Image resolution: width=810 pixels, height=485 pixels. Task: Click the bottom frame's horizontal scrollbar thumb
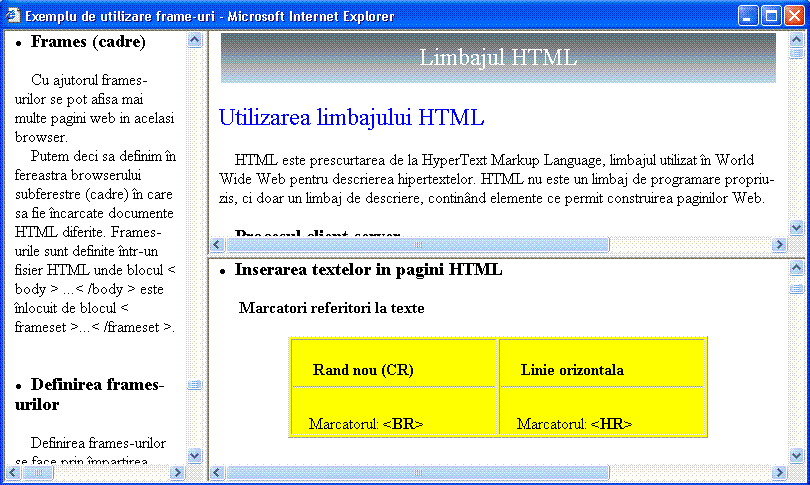click(418, 472)
